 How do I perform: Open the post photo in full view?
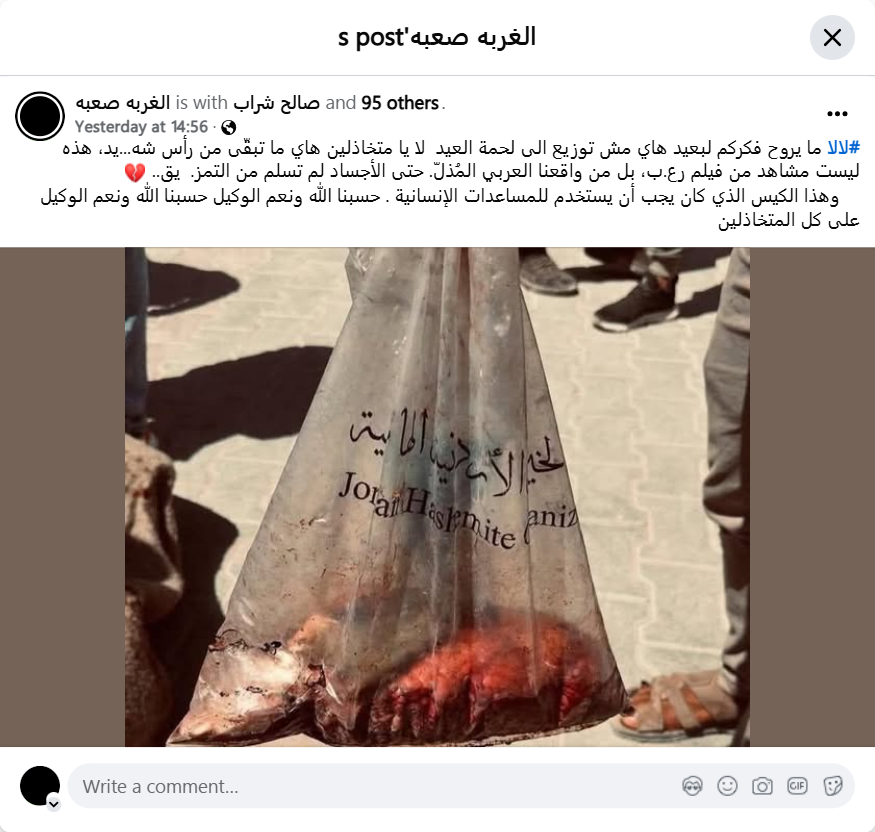point(437,497)
